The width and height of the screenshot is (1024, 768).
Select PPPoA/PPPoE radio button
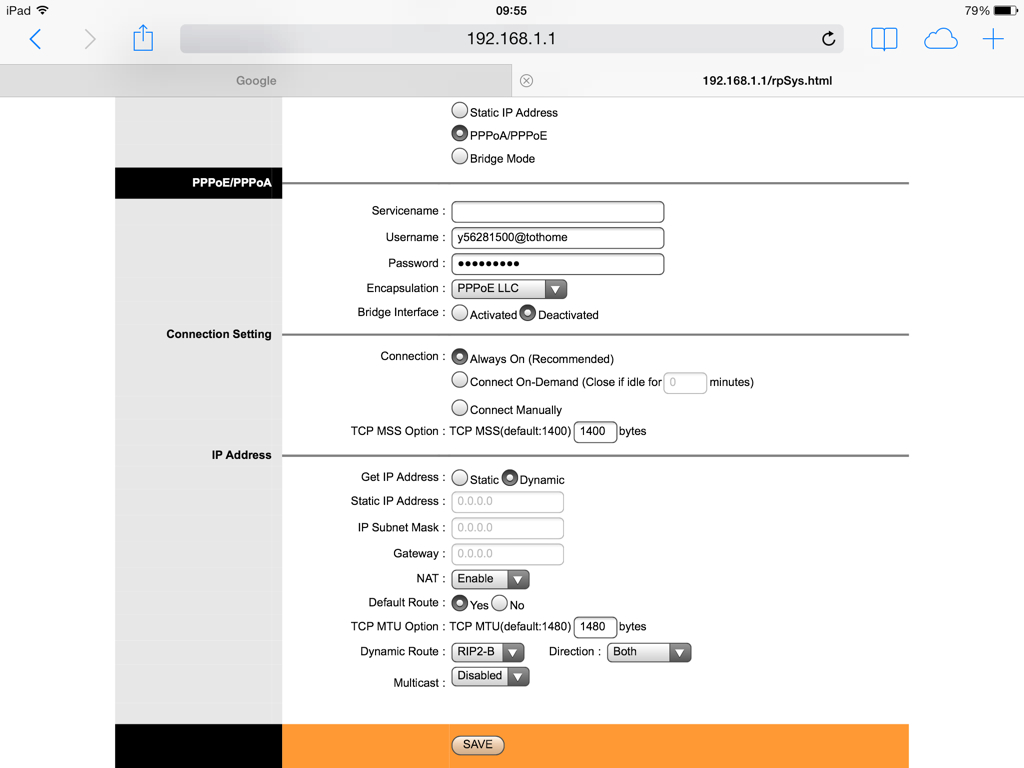coord(460,133)
